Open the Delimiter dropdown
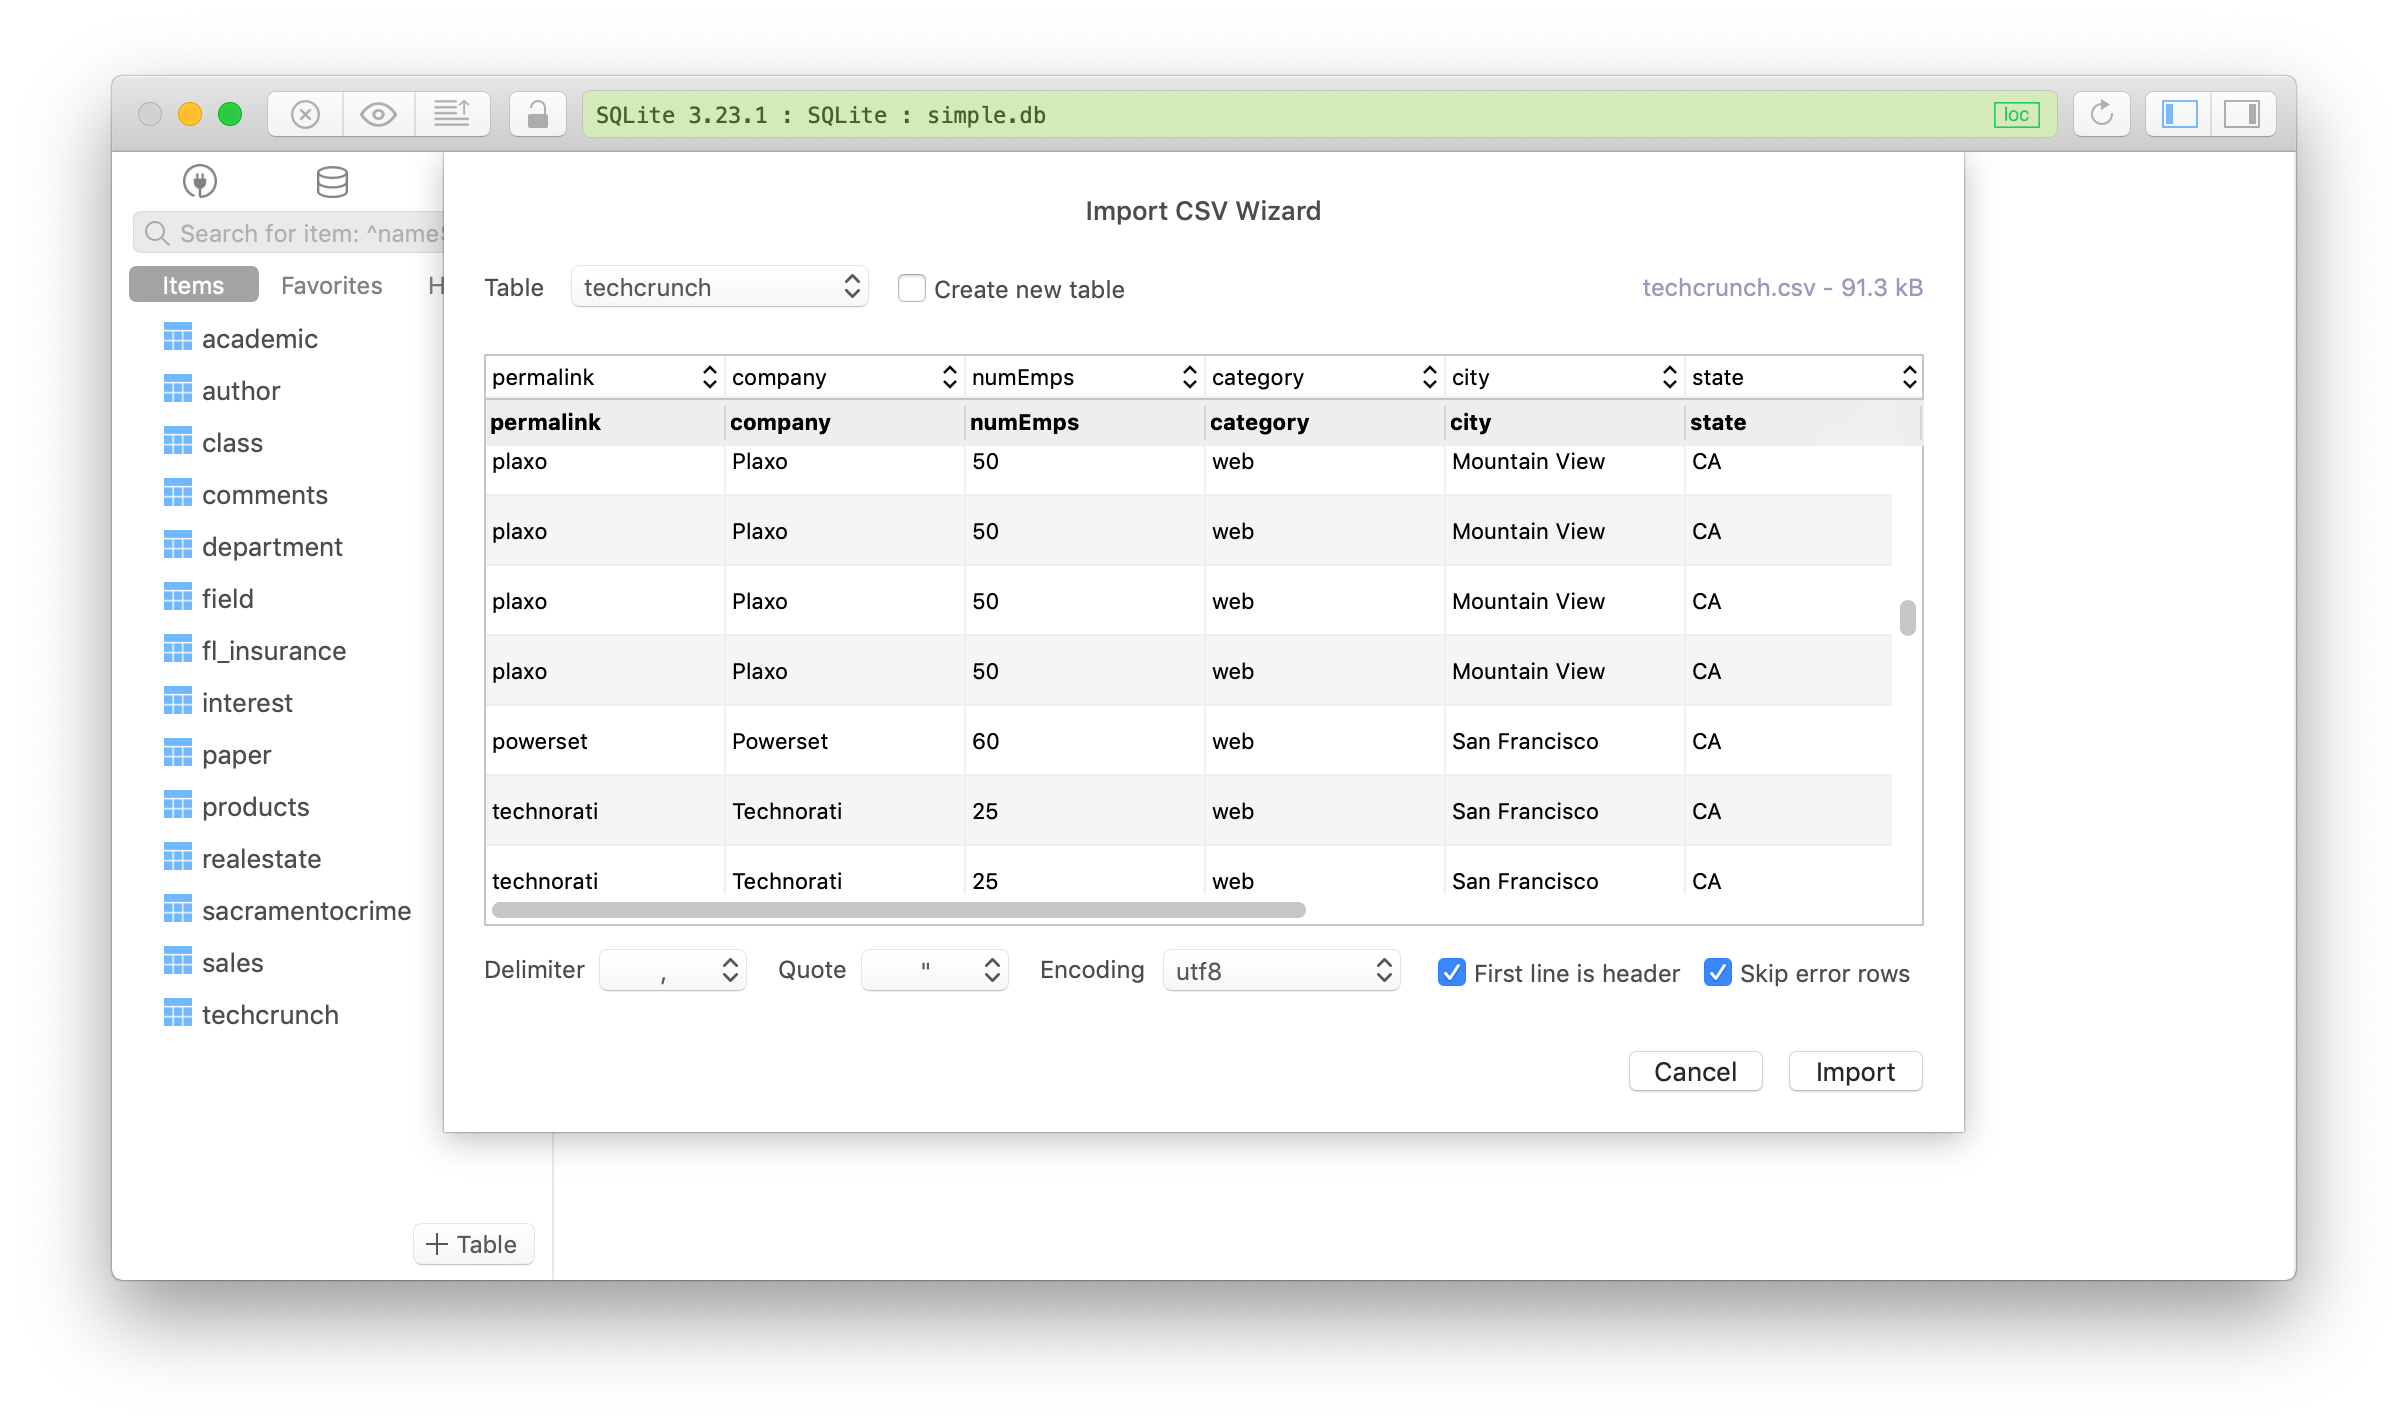 pyautogui.click(x=672, y=969)
